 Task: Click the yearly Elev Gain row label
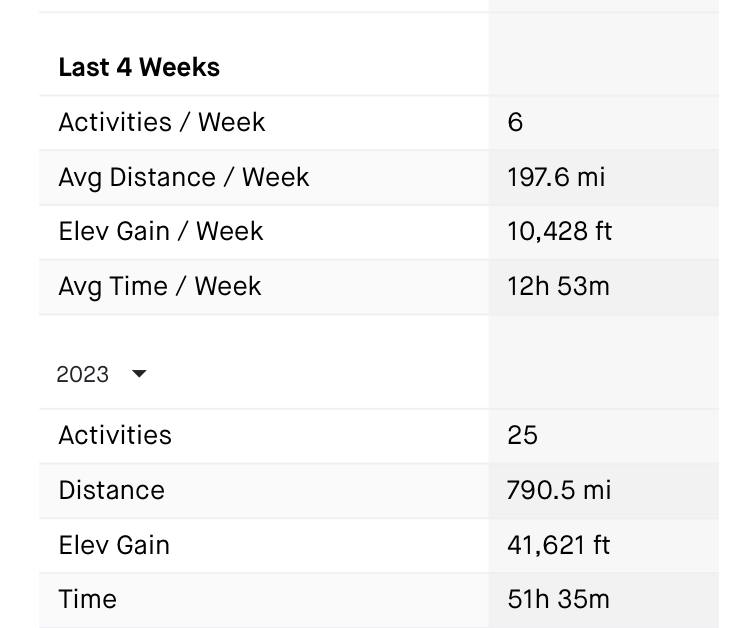(x=114, y=545)
